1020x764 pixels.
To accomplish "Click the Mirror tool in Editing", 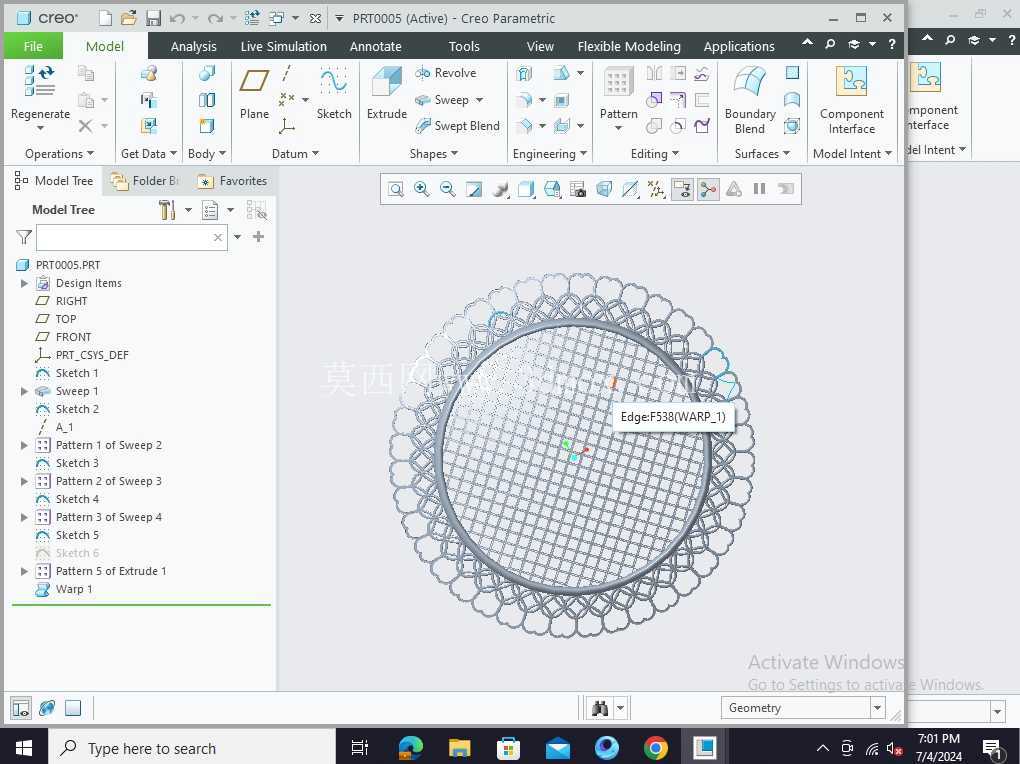I will 654,73.
